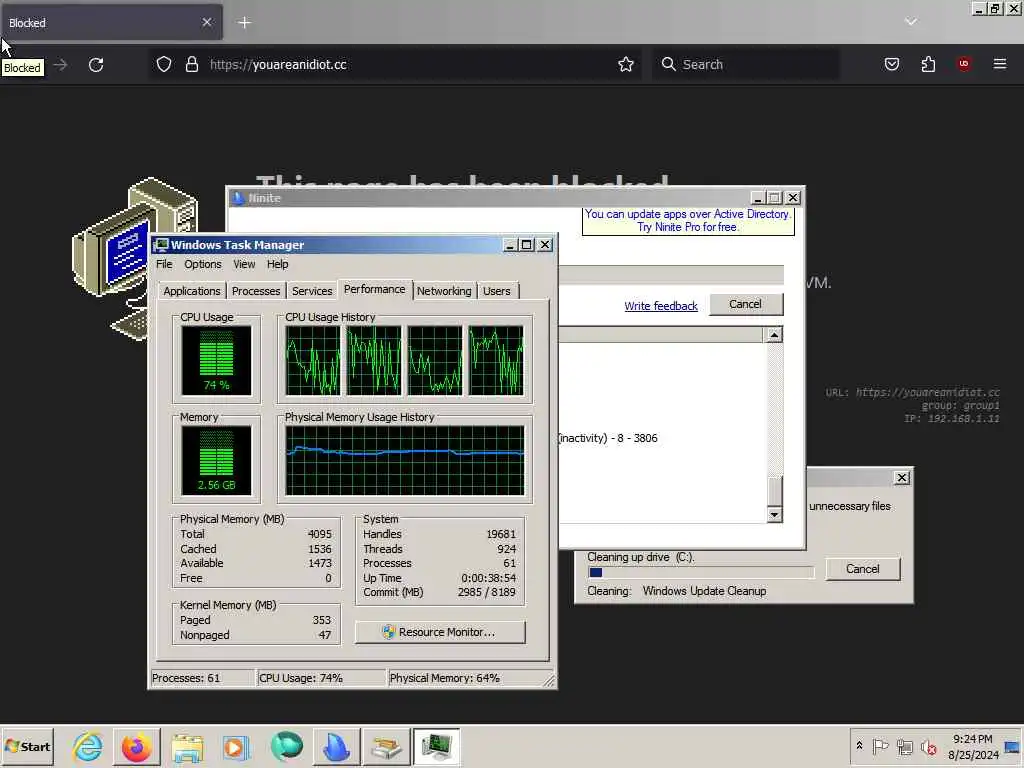Click the muted volume tray icon
1024x768 pixels.
928,746
